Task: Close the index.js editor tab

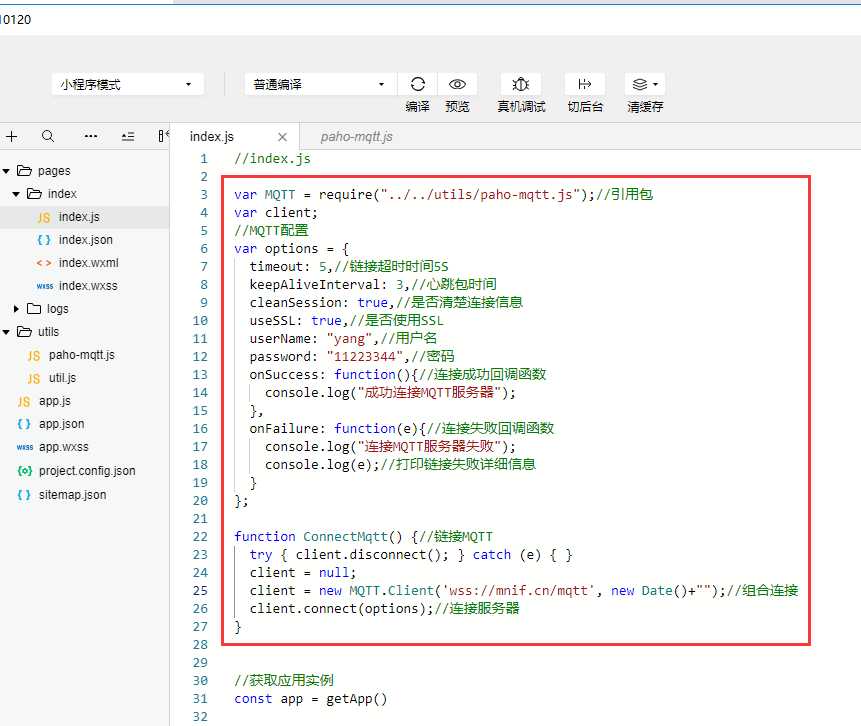Action: (282, 137)
